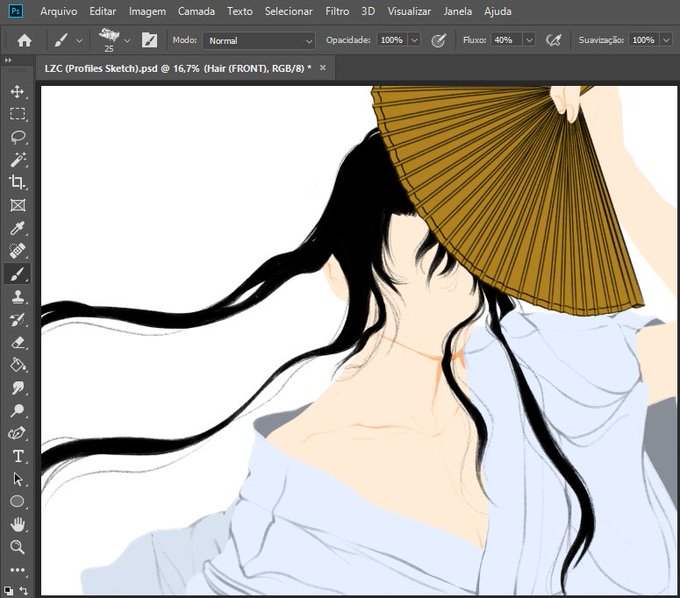Click the Opacidade 100% value field
Viewport: 680px width, 598px height.
(392, 40)
